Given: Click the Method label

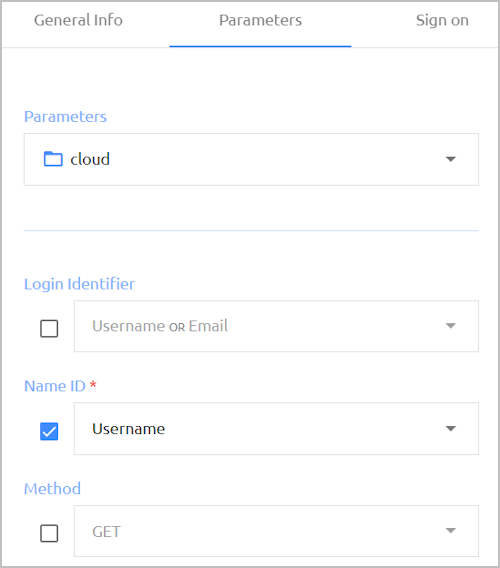Looking at the screenshot, I should click(52, 489).
